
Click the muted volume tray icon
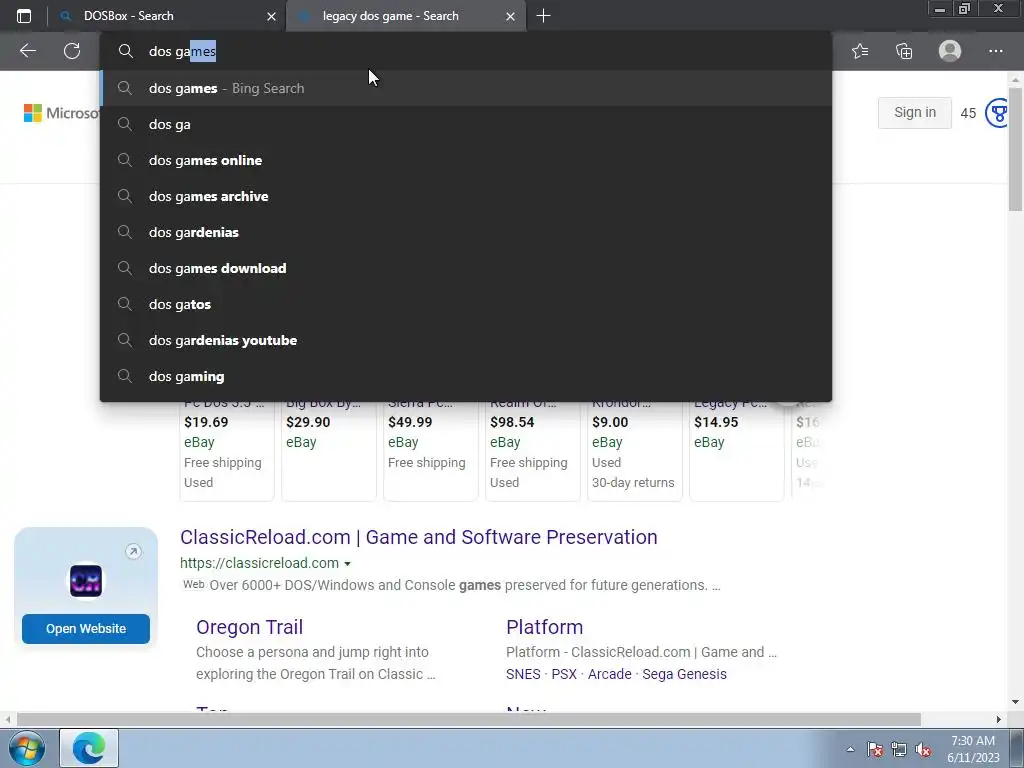[x=923, y=750]
